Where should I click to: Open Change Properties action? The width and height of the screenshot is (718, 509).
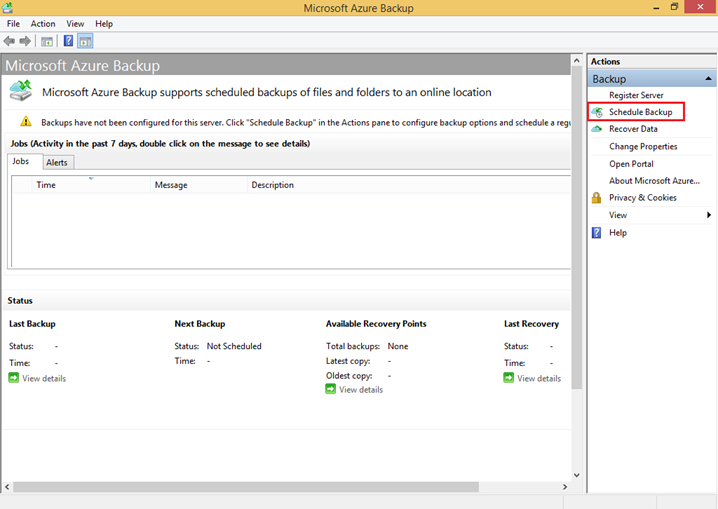pyautogui.click(x=643, y=146)
